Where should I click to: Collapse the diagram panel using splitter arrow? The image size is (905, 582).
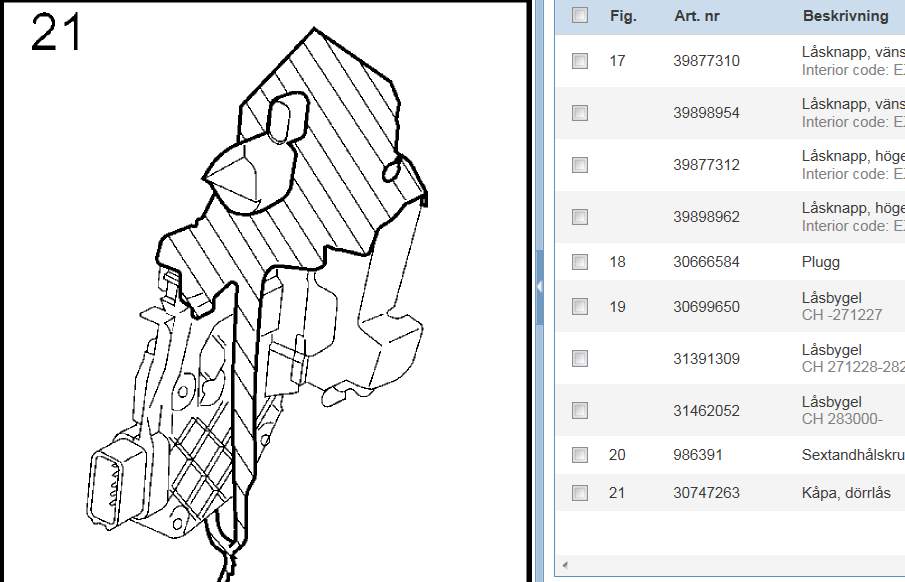(541, 287)
